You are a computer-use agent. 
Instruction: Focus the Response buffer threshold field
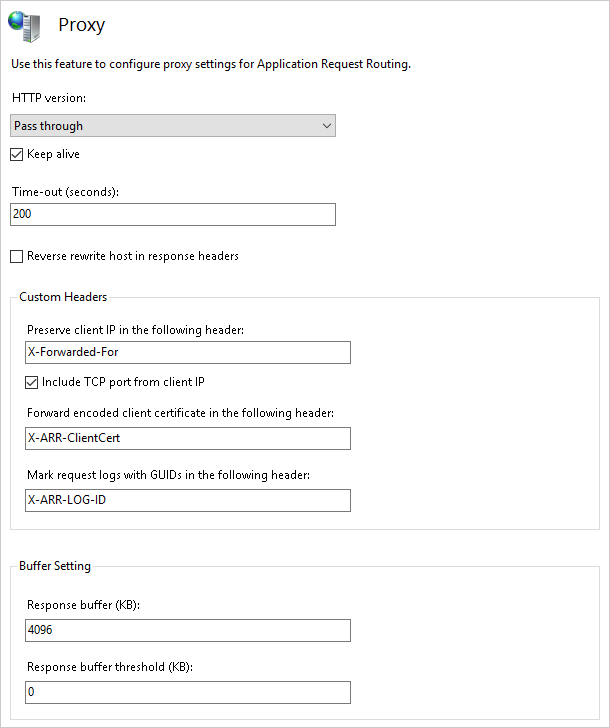click(188, 692)
